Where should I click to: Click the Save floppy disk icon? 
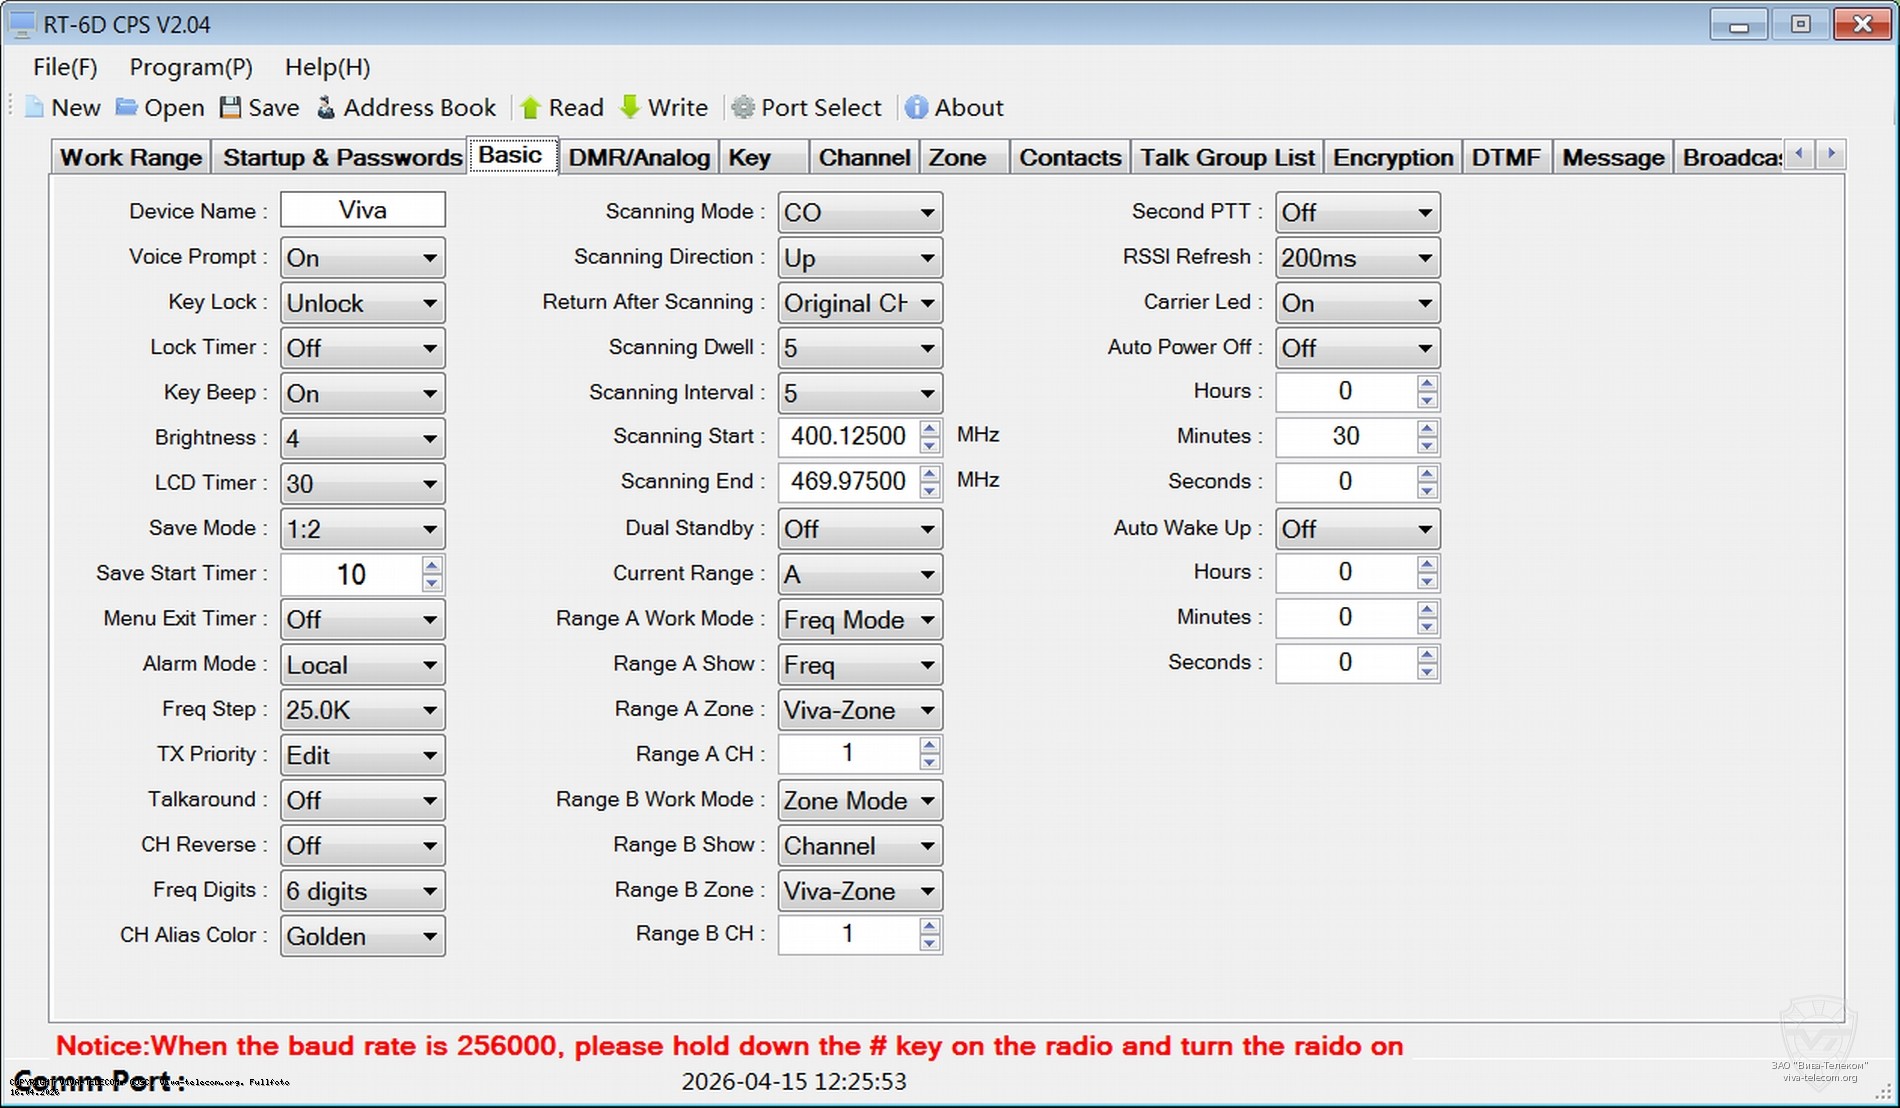[231, 108]
